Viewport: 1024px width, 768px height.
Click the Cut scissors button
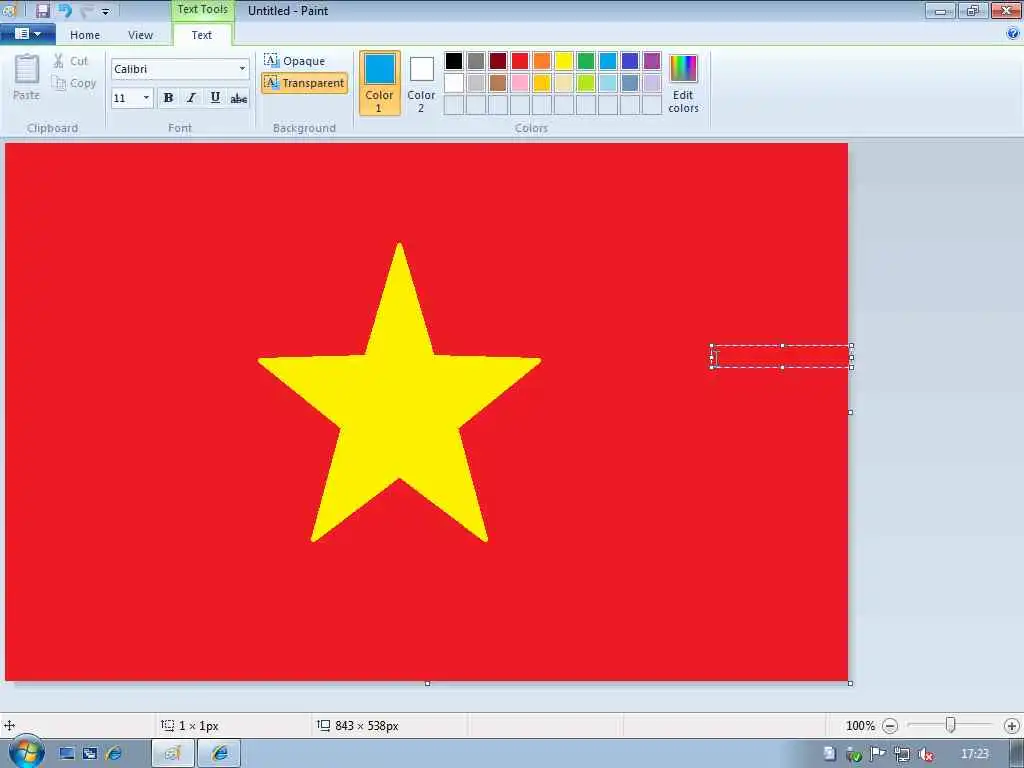(71, 61)
